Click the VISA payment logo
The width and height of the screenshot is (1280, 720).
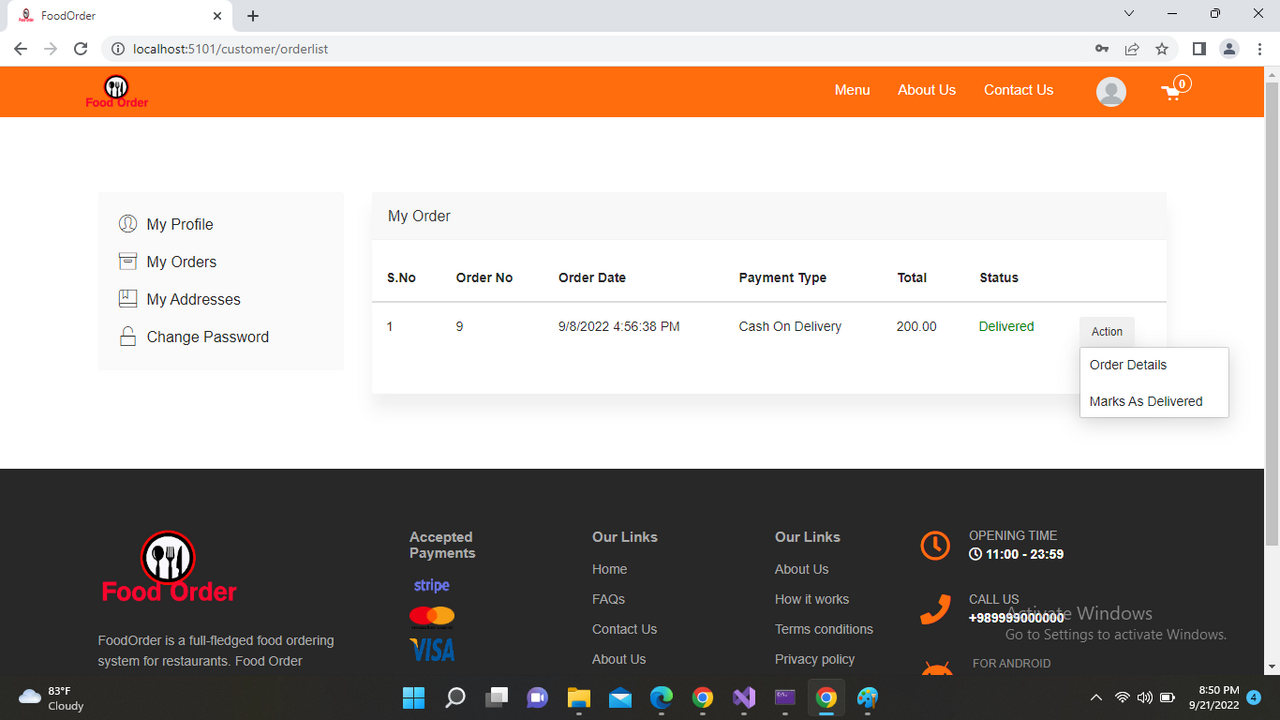[432, 650]
